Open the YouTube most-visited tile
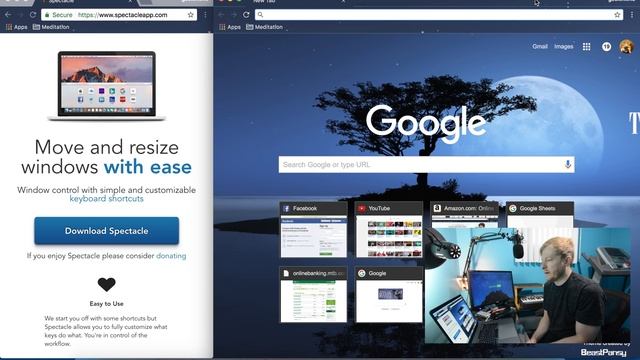 pos(389,229)
